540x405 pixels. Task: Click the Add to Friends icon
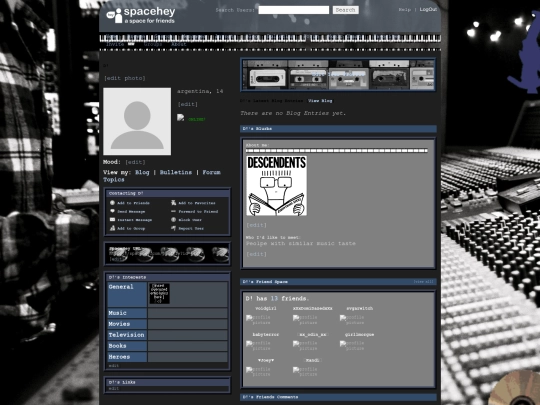coord(112,203)
